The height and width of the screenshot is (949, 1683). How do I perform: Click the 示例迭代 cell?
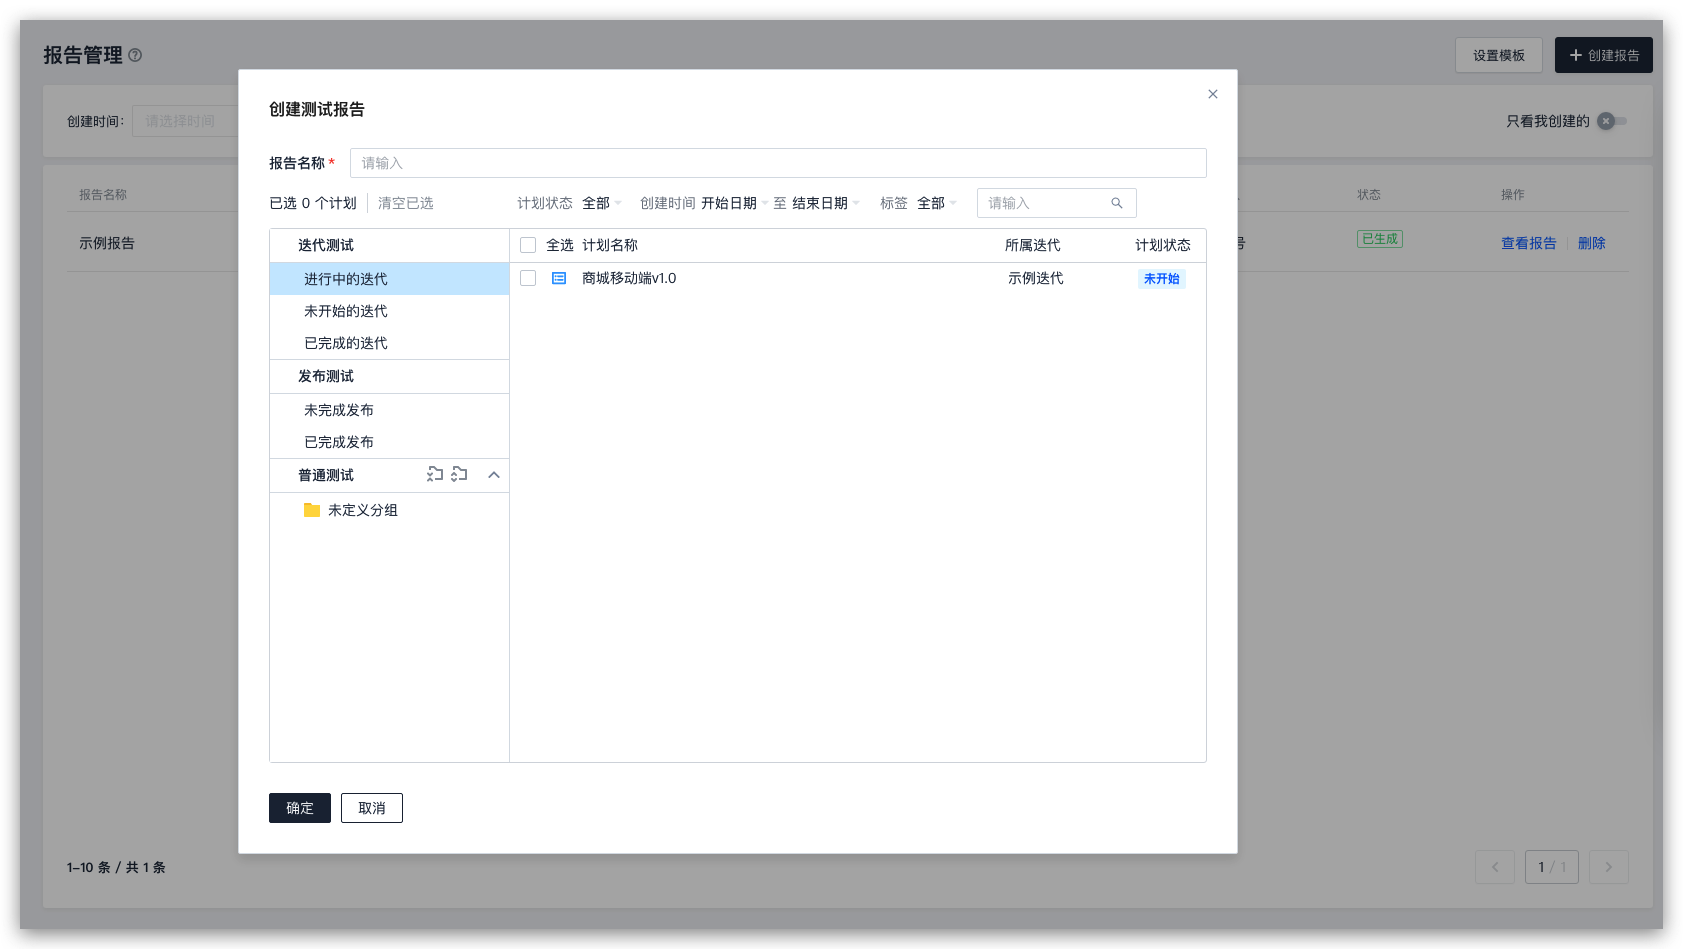1036,278
